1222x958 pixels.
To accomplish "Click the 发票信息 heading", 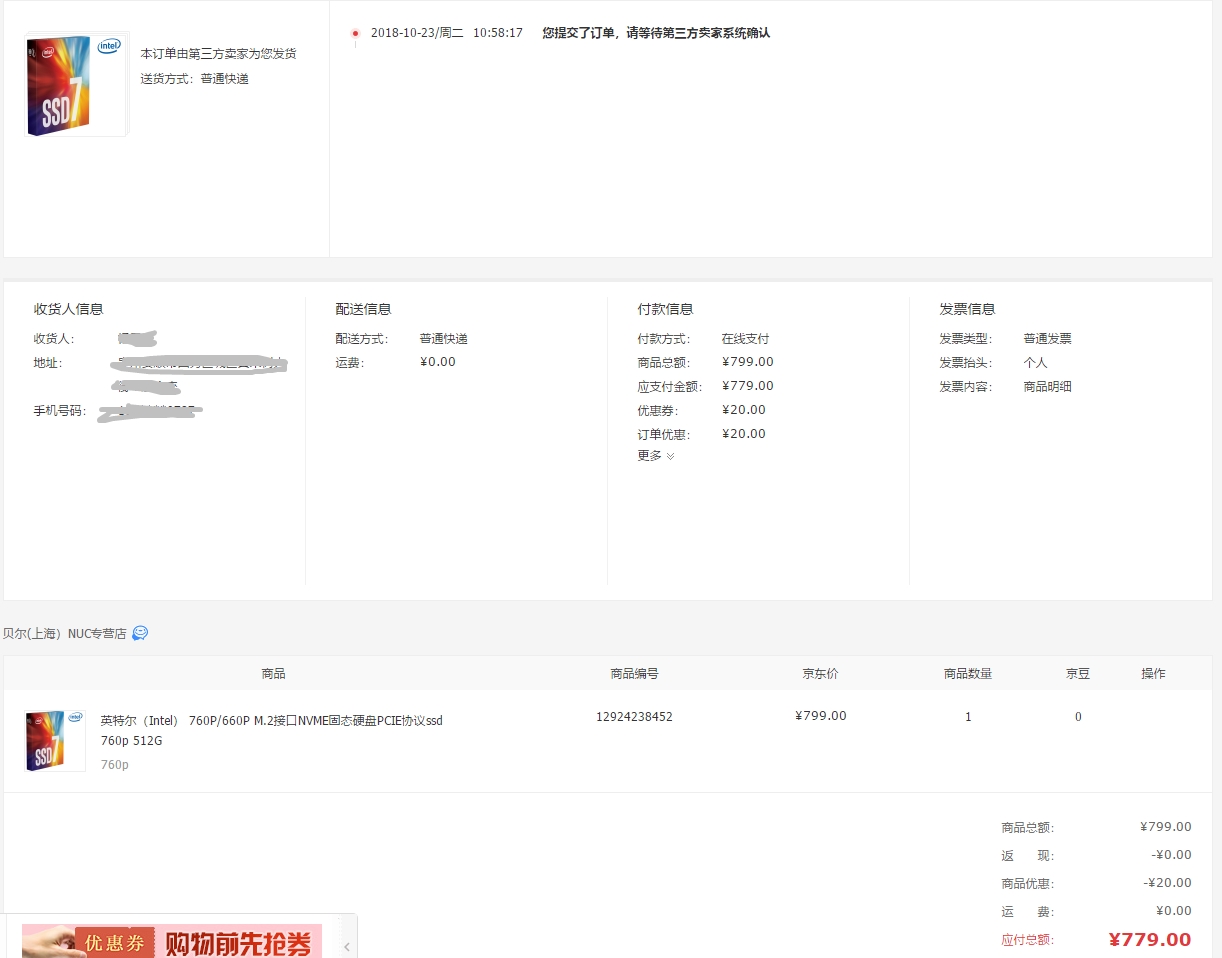I will click(968, 309).
